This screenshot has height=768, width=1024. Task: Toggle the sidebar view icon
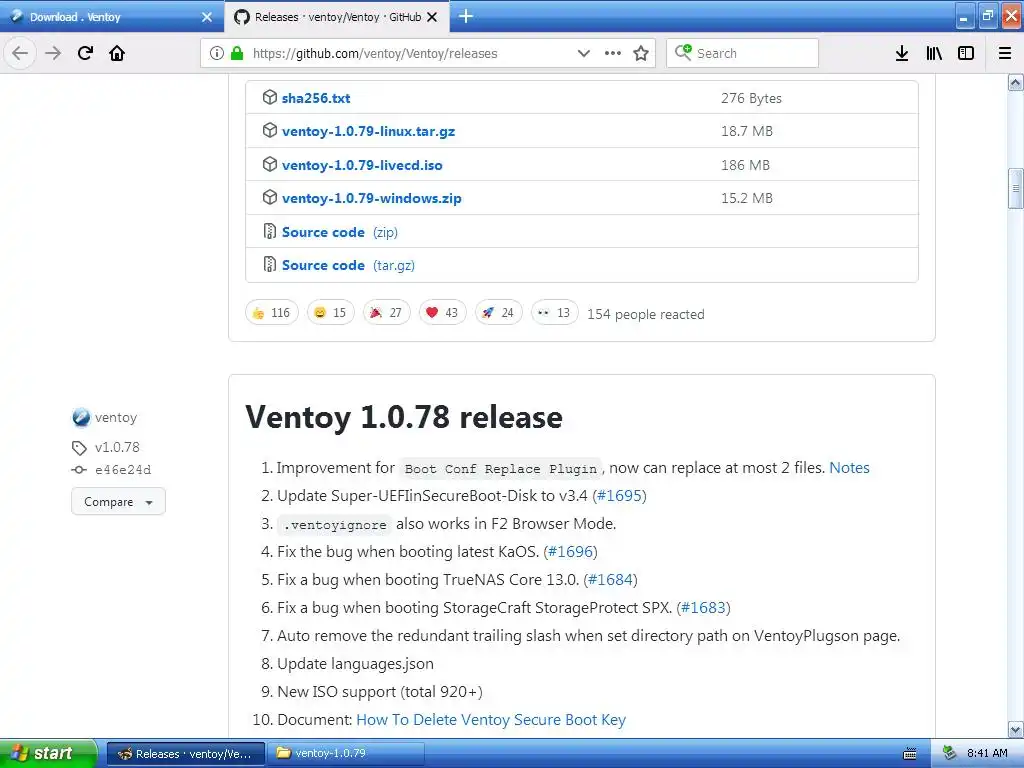point(966,54)
